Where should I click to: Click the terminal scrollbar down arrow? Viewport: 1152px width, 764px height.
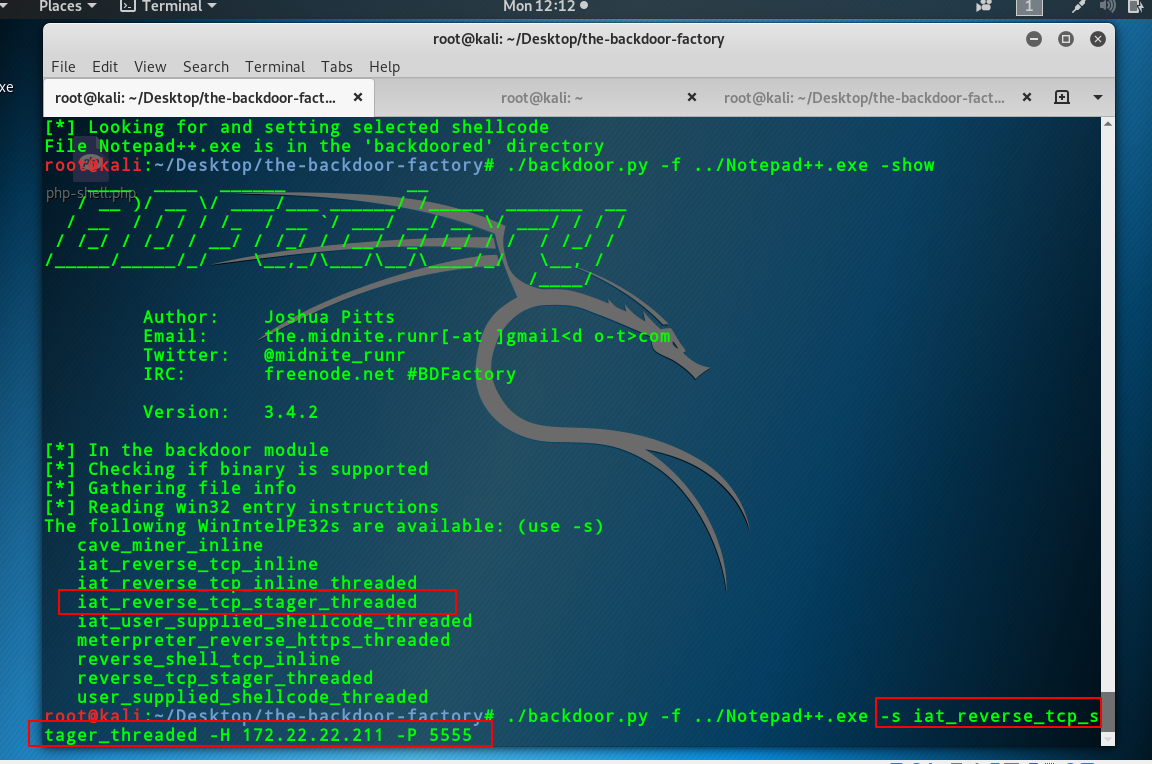[x=1108, y=739]
